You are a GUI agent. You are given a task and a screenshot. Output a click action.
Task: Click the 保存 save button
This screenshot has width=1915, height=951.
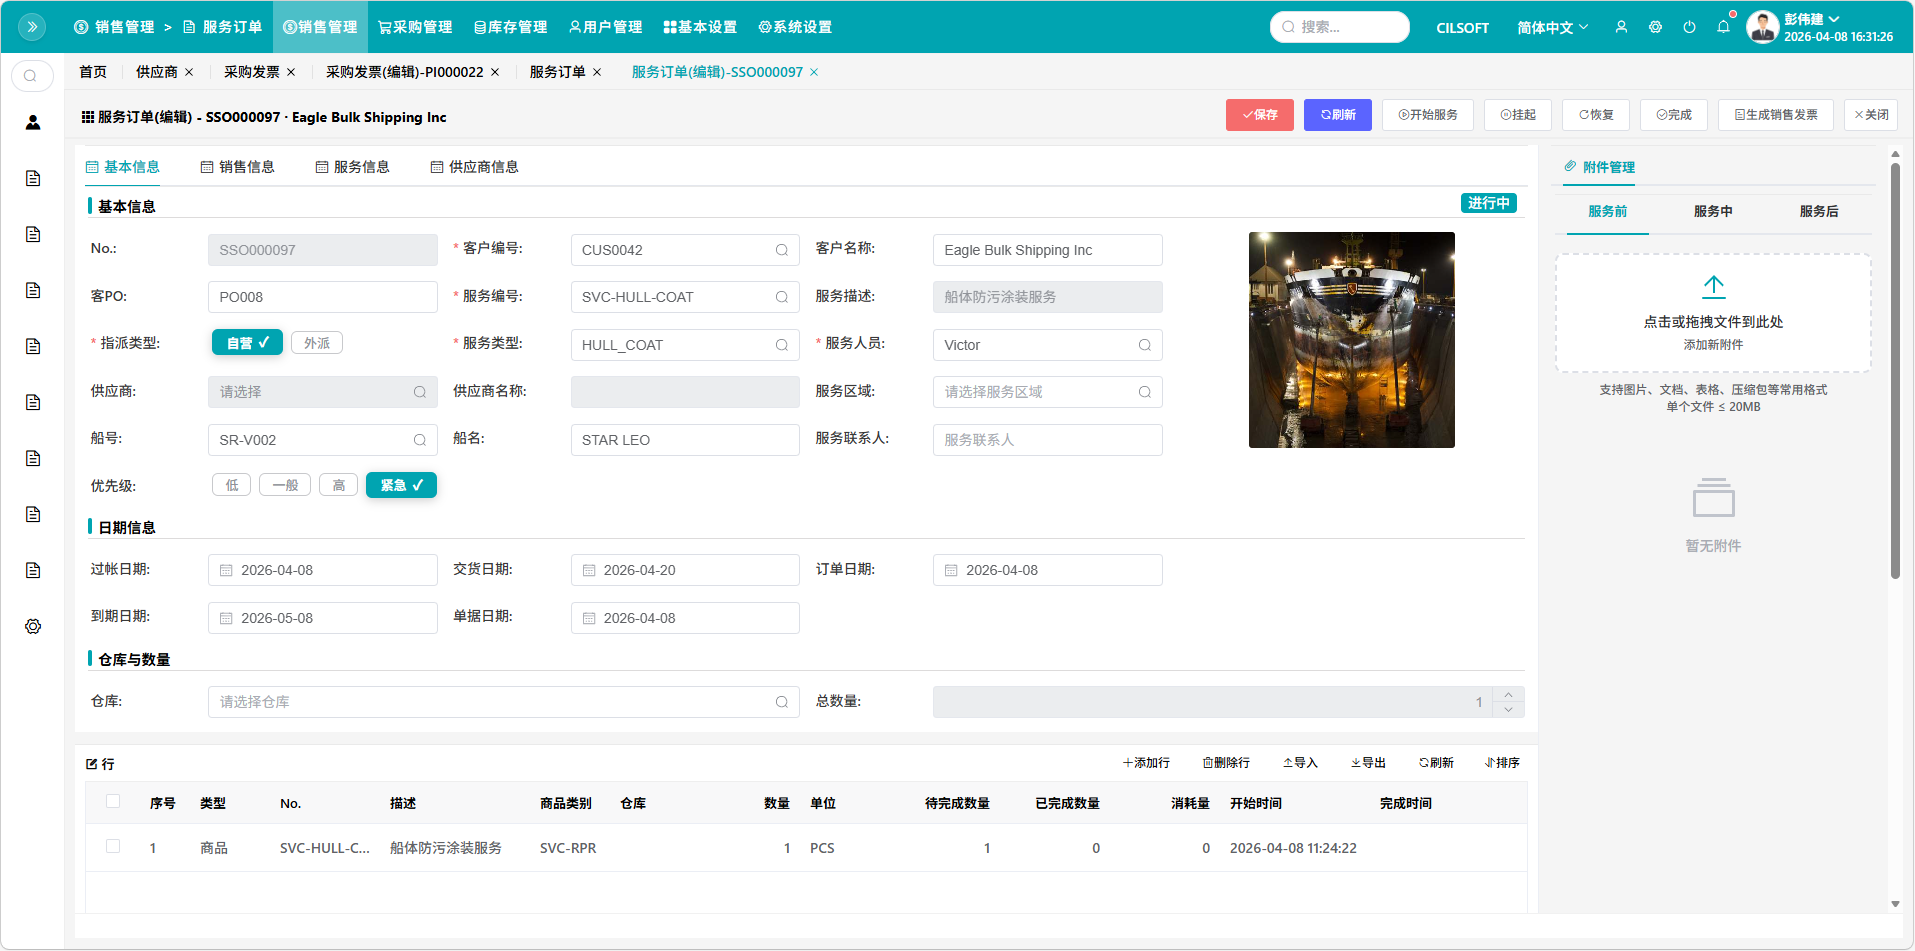coord(1259,115)
